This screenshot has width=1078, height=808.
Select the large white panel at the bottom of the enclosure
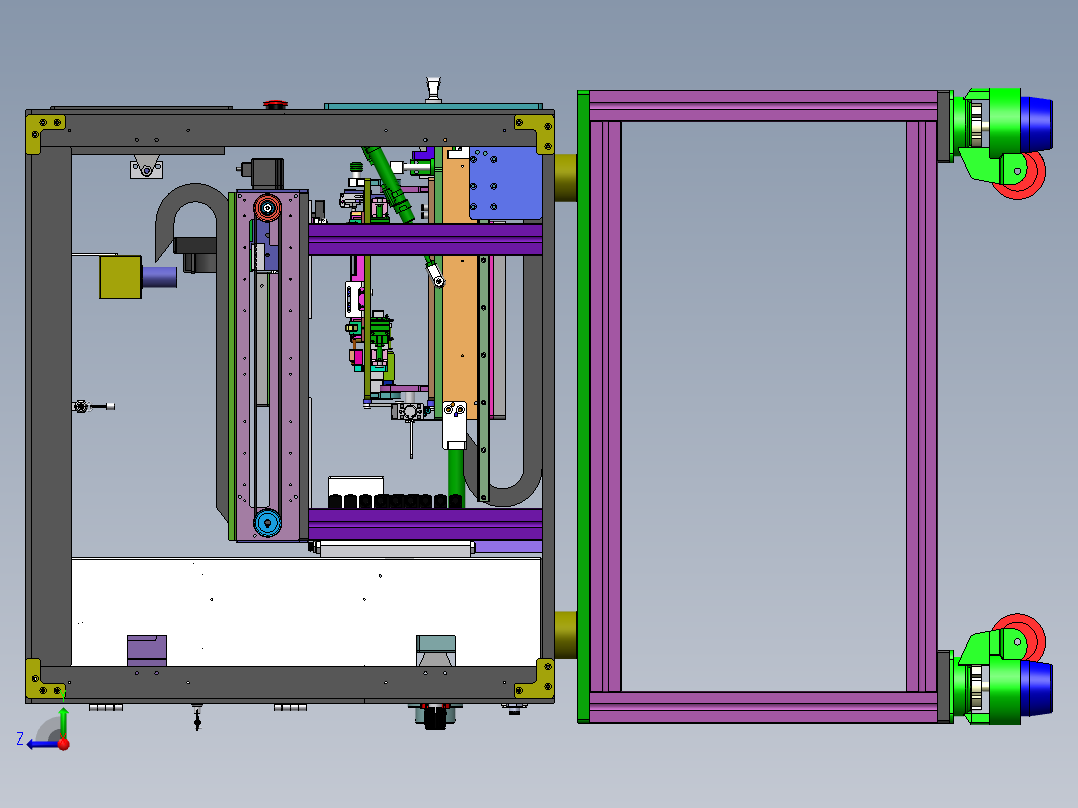point(306,612)
